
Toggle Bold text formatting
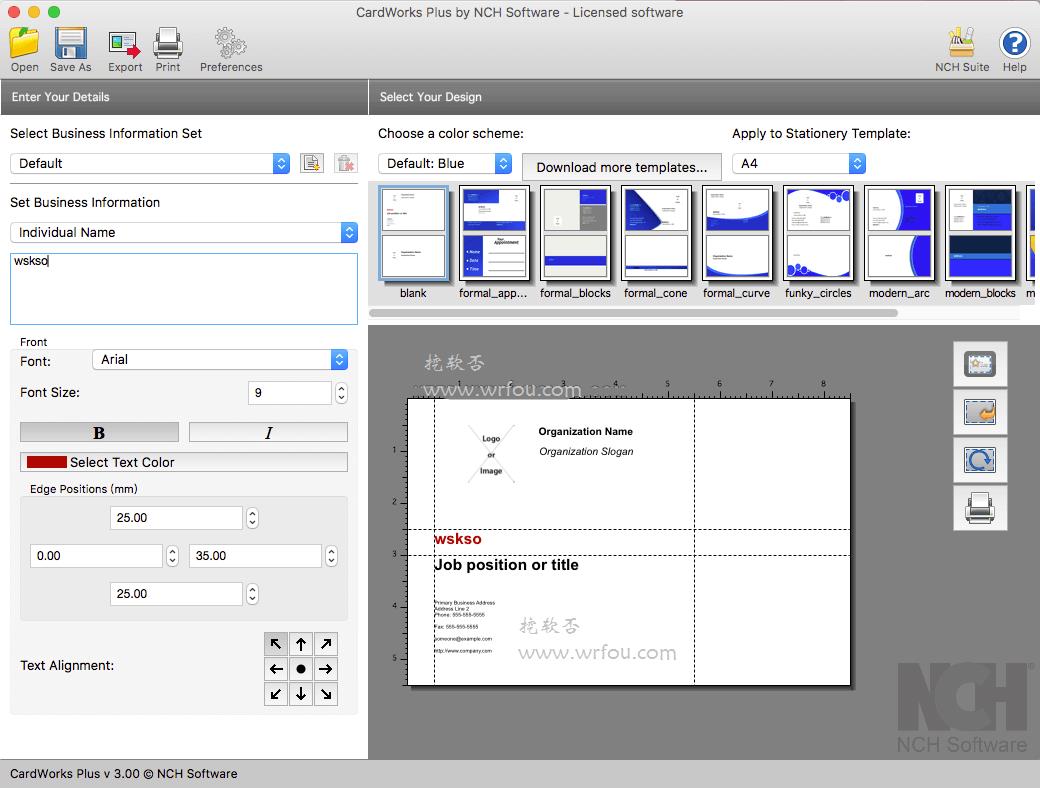click(x=99, y=432)
